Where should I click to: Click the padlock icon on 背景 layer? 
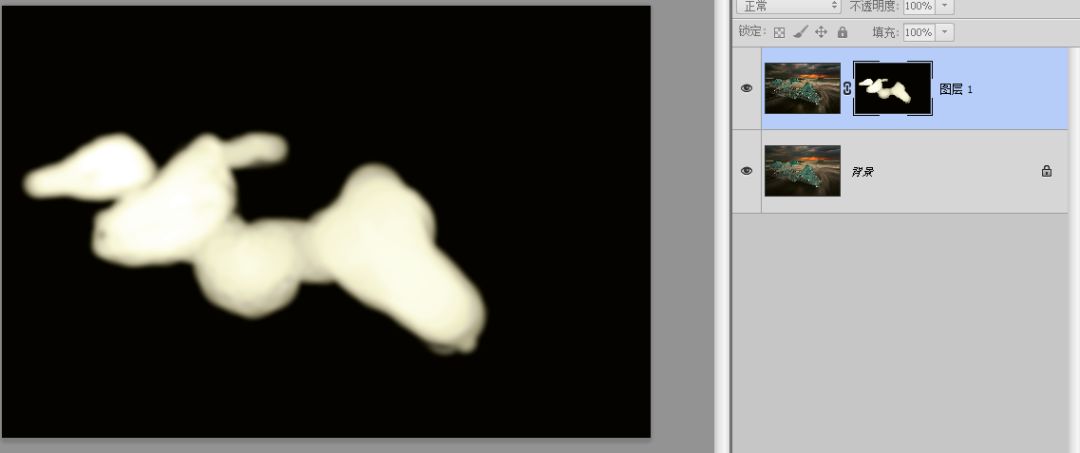[x=1046, y=171]
